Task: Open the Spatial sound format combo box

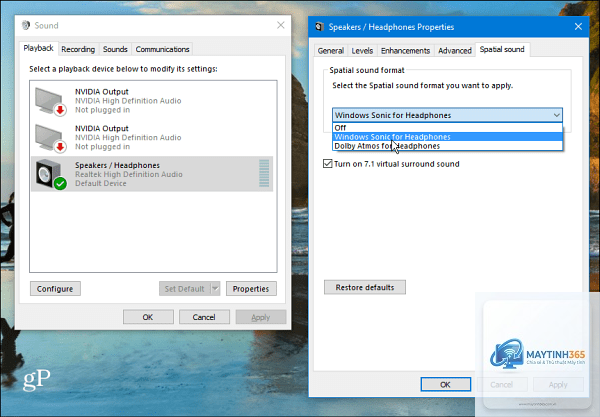Action: pyautogui.click(x=447, y=115)
